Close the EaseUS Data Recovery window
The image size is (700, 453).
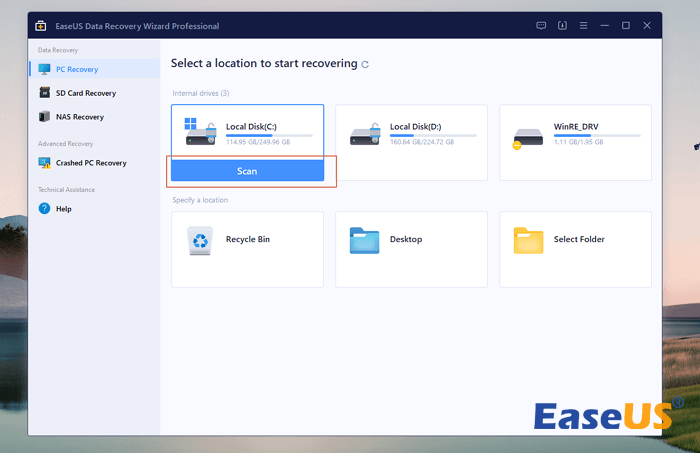647,25
